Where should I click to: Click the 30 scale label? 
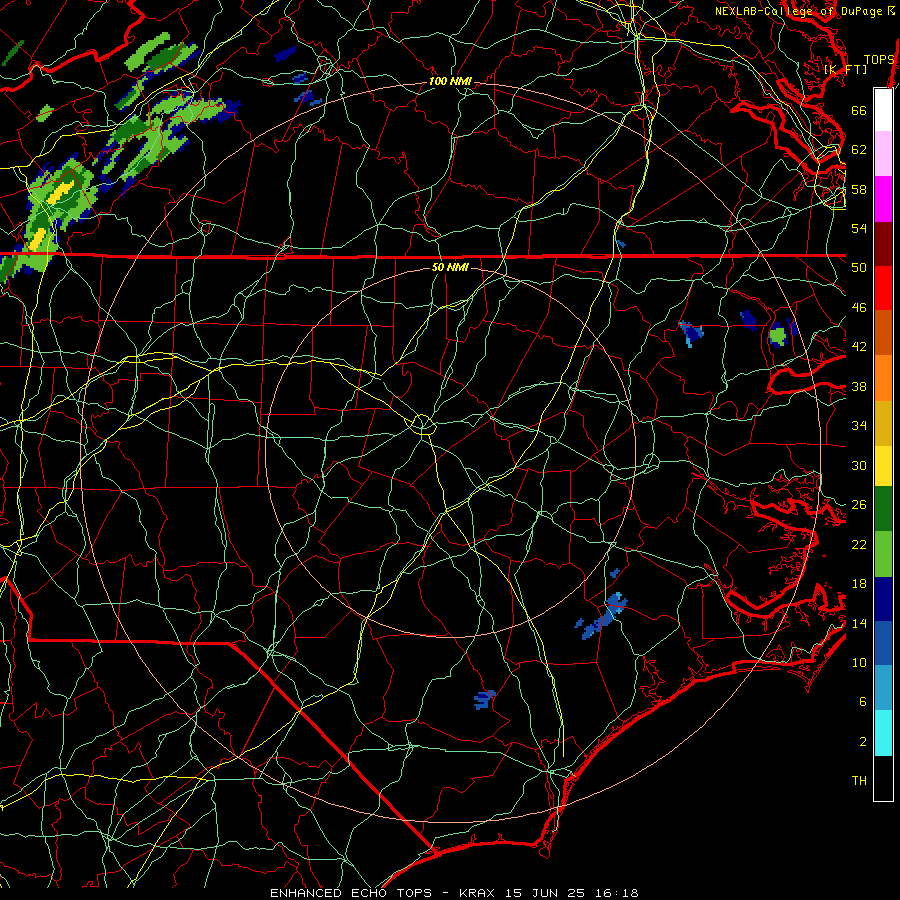pos(859,465)
